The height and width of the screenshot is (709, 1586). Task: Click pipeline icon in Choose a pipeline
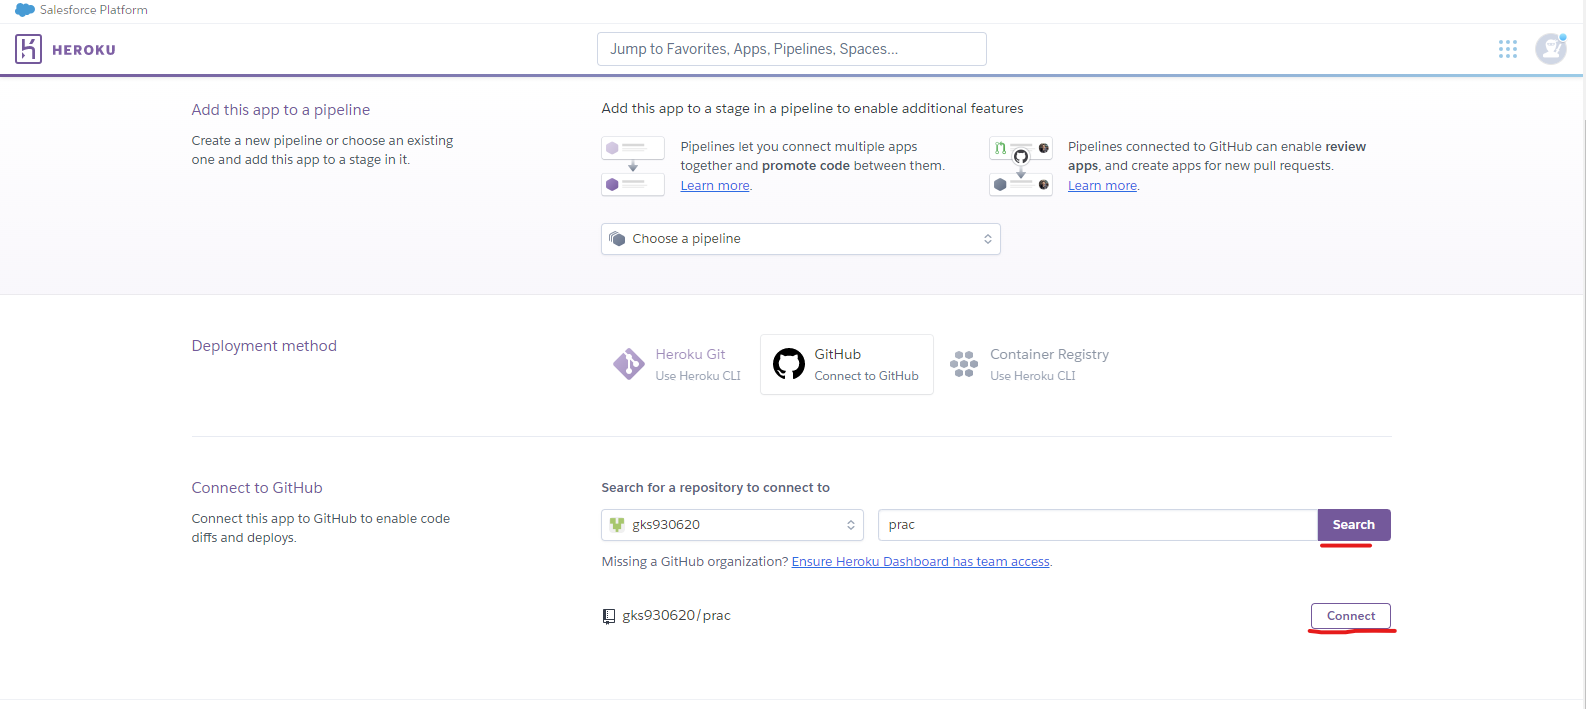coord(617,239)
